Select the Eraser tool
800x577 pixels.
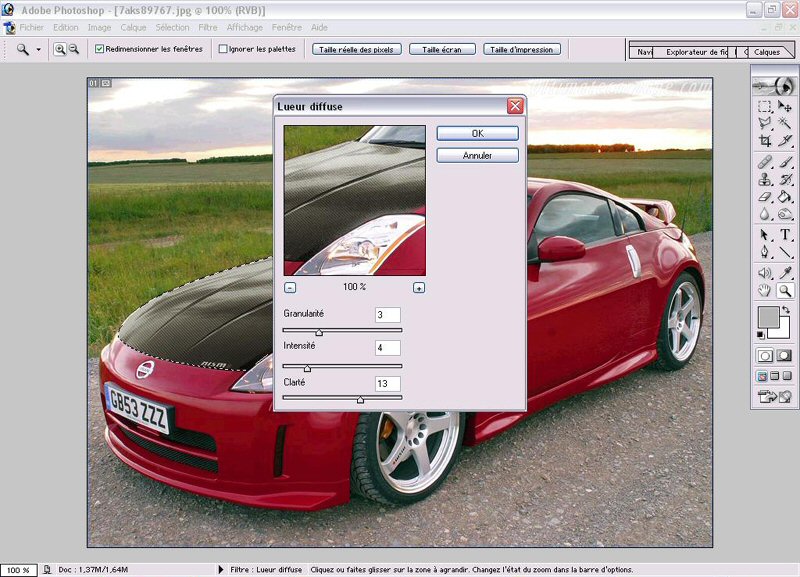764,196
